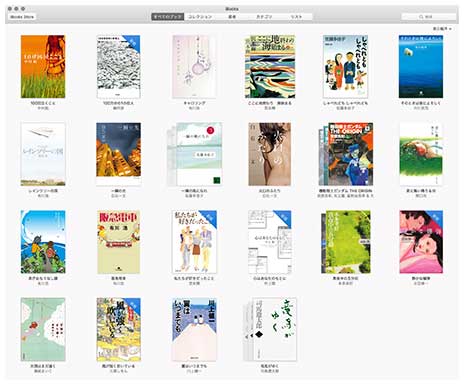Switch to the リスト tab
This screenshot has height=385, width=464.
click(x=296, y=17)
